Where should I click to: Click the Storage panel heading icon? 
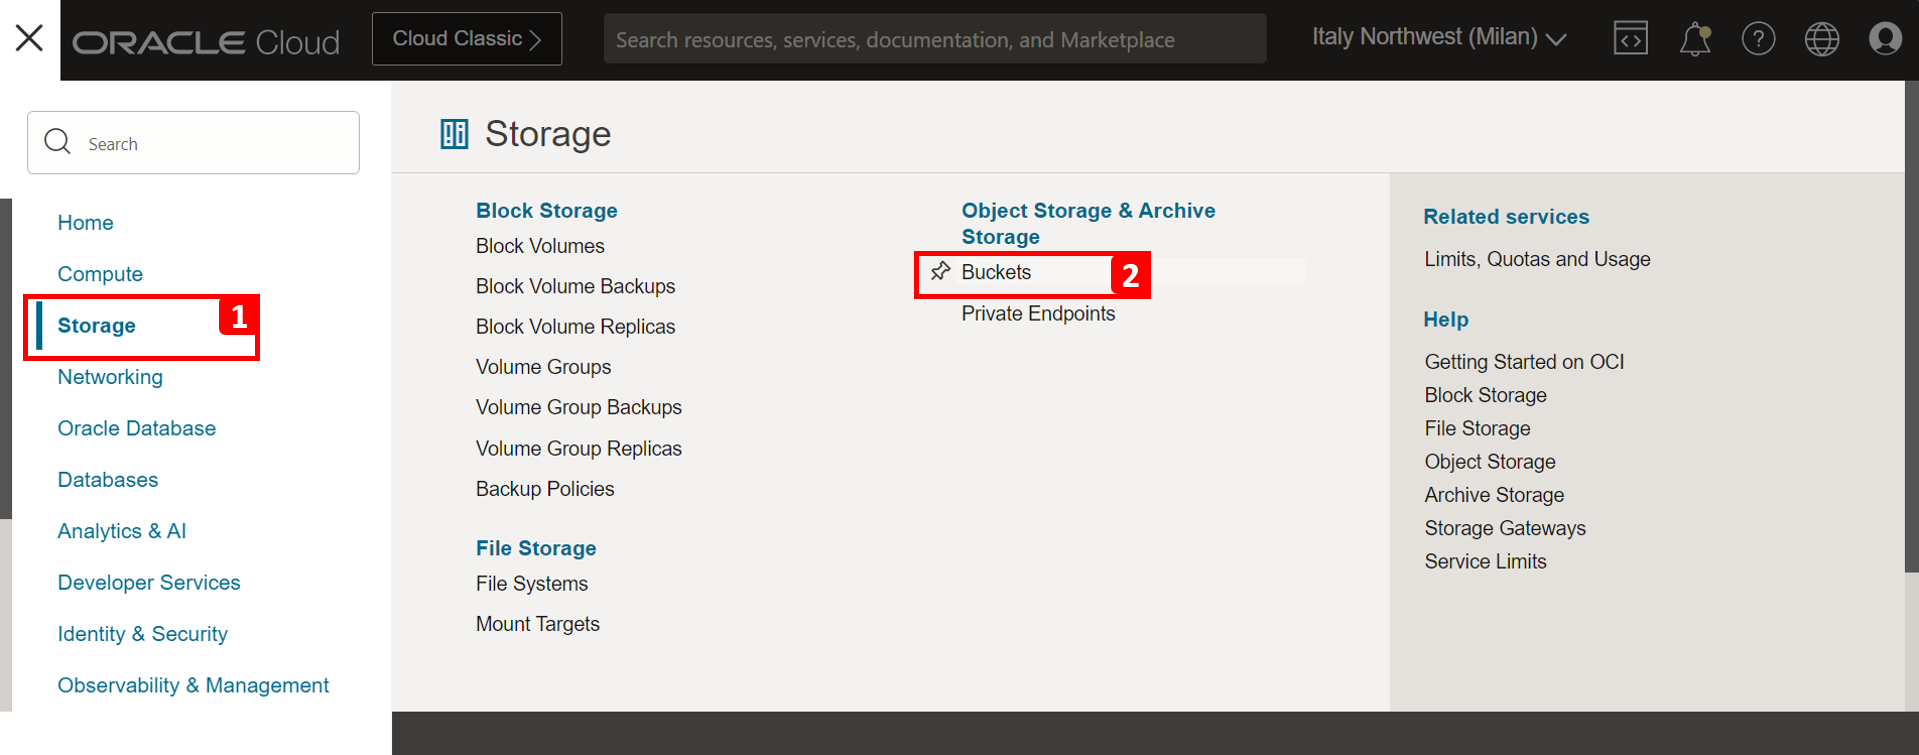(x=454, y=134)
